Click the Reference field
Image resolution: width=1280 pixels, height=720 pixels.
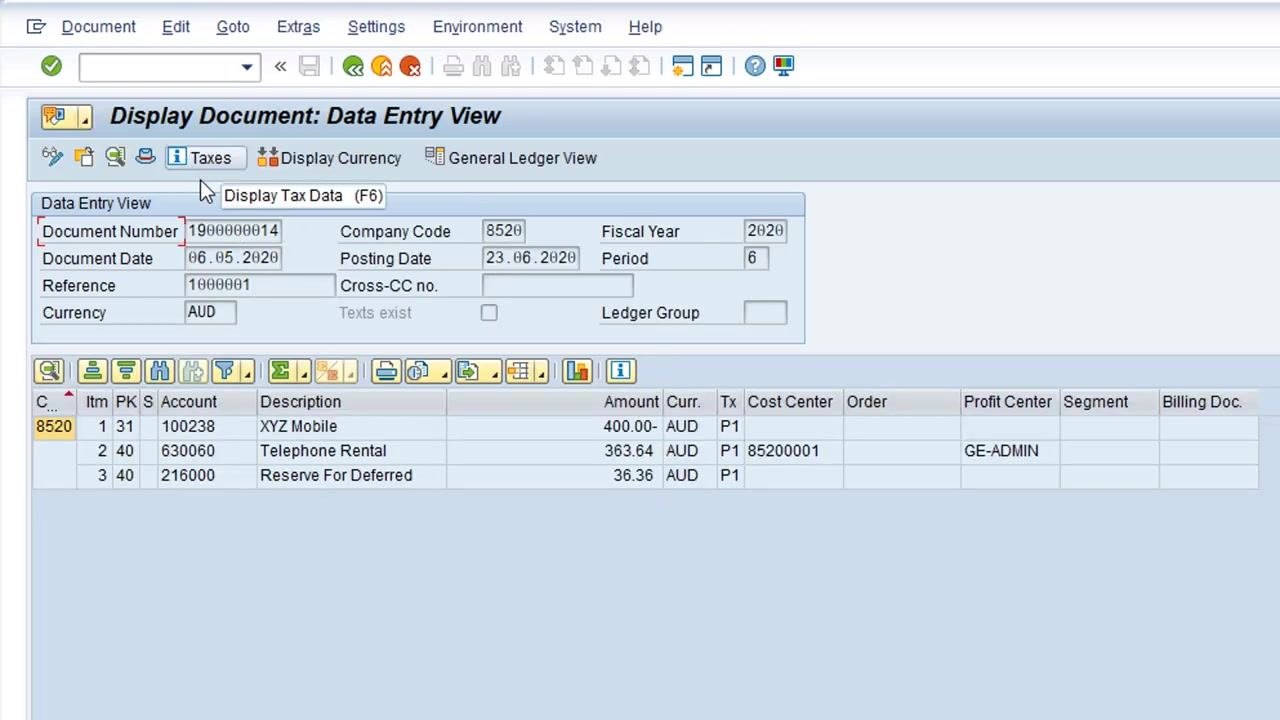point(260,285)
